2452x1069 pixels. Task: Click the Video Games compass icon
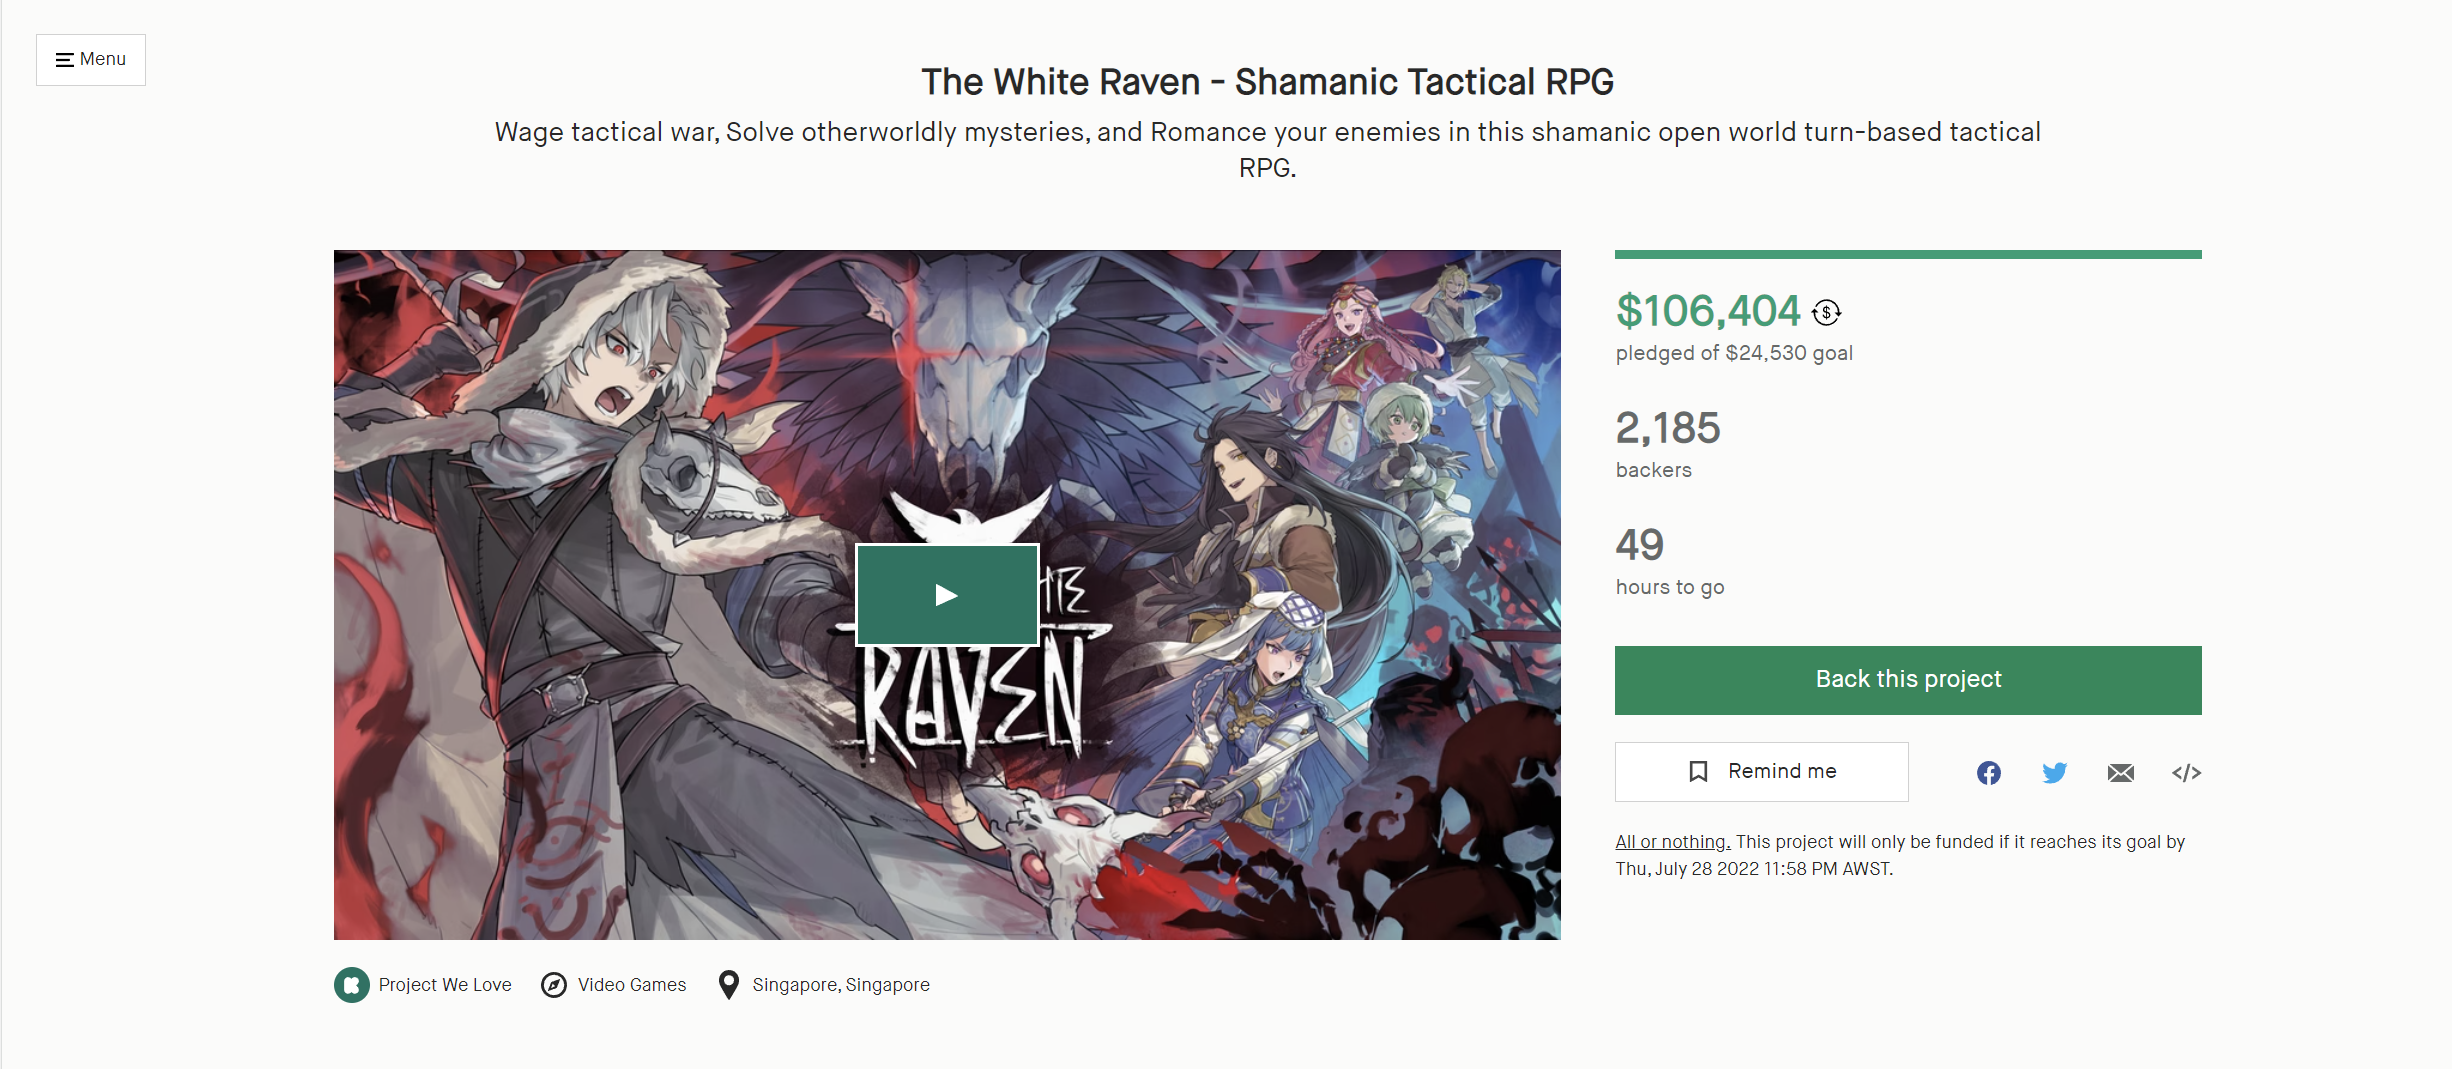(554, 985)
